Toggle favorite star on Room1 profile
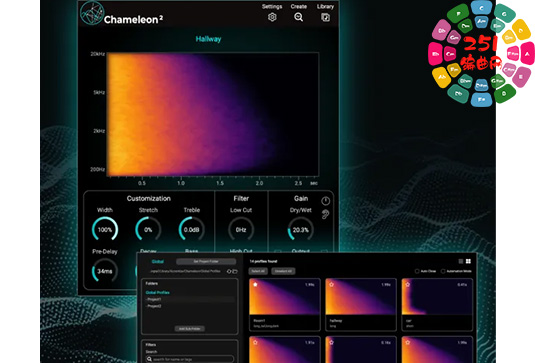Screen dimensions: 535x363 (x=255, y=284)
